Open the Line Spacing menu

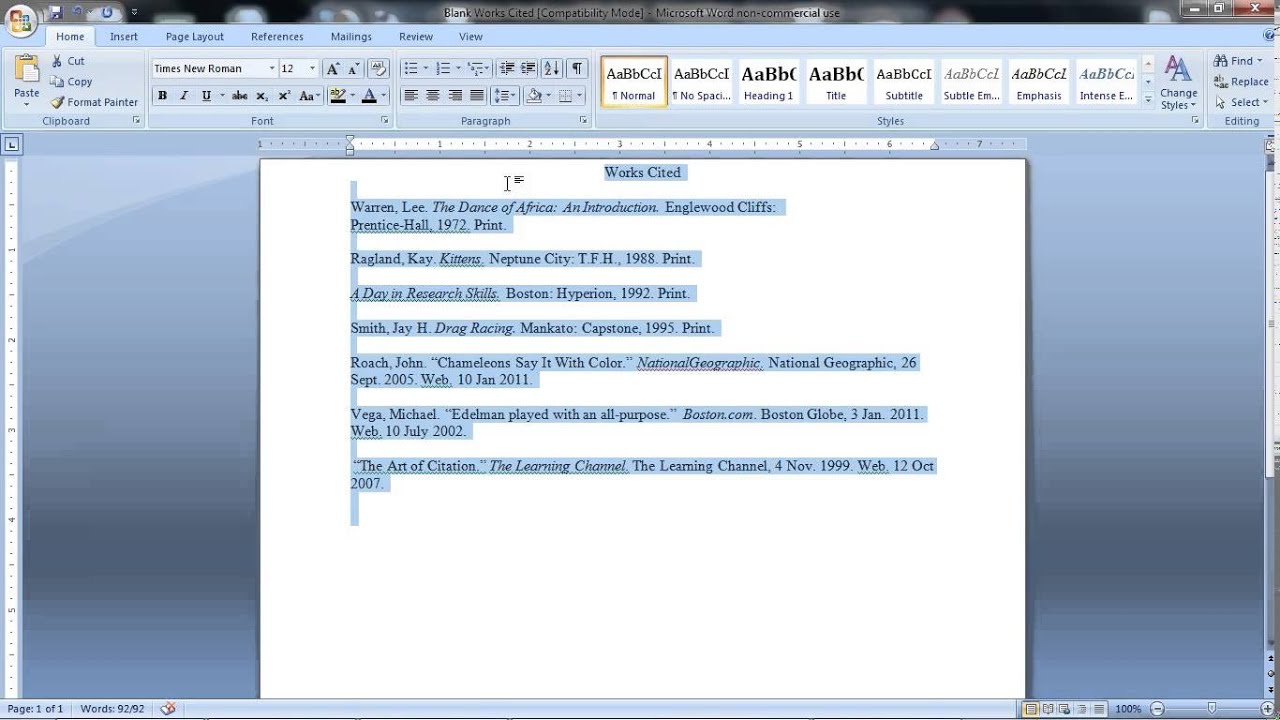(x=505, y=96)
